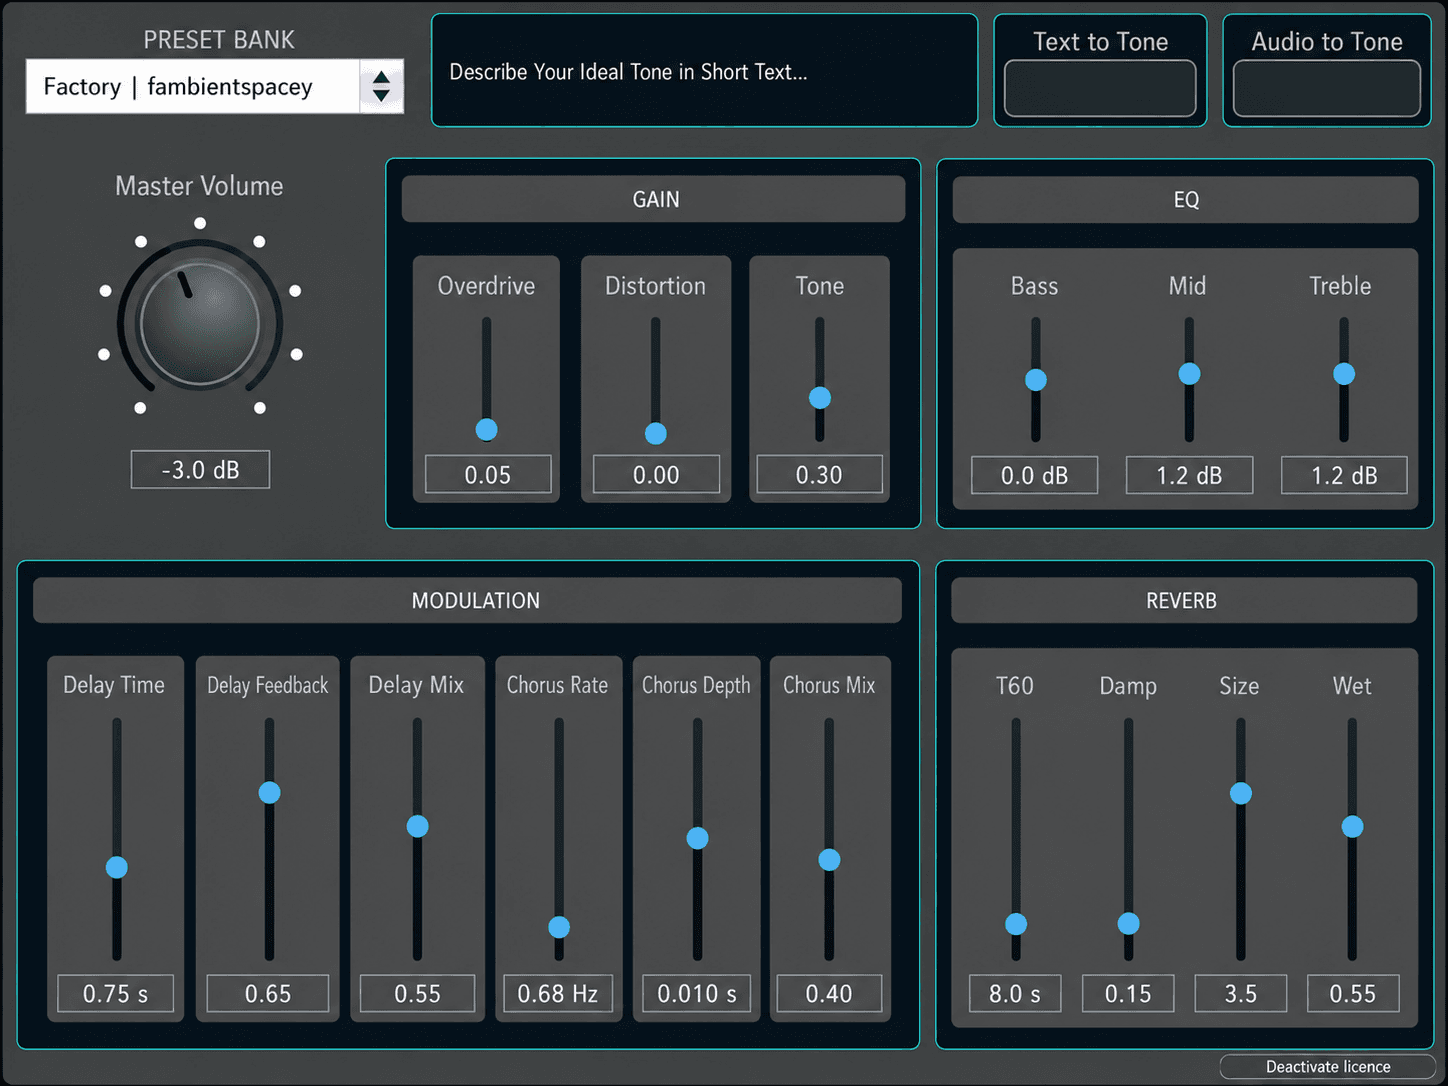
Task: Click the Wet value 0.55
Action: pos(1353,994)
